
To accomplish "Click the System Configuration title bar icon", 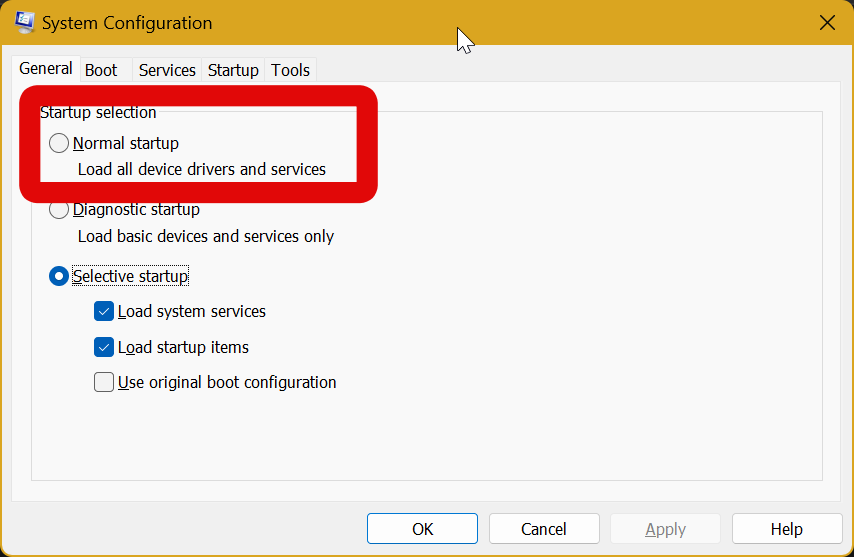I will [25, 22].
